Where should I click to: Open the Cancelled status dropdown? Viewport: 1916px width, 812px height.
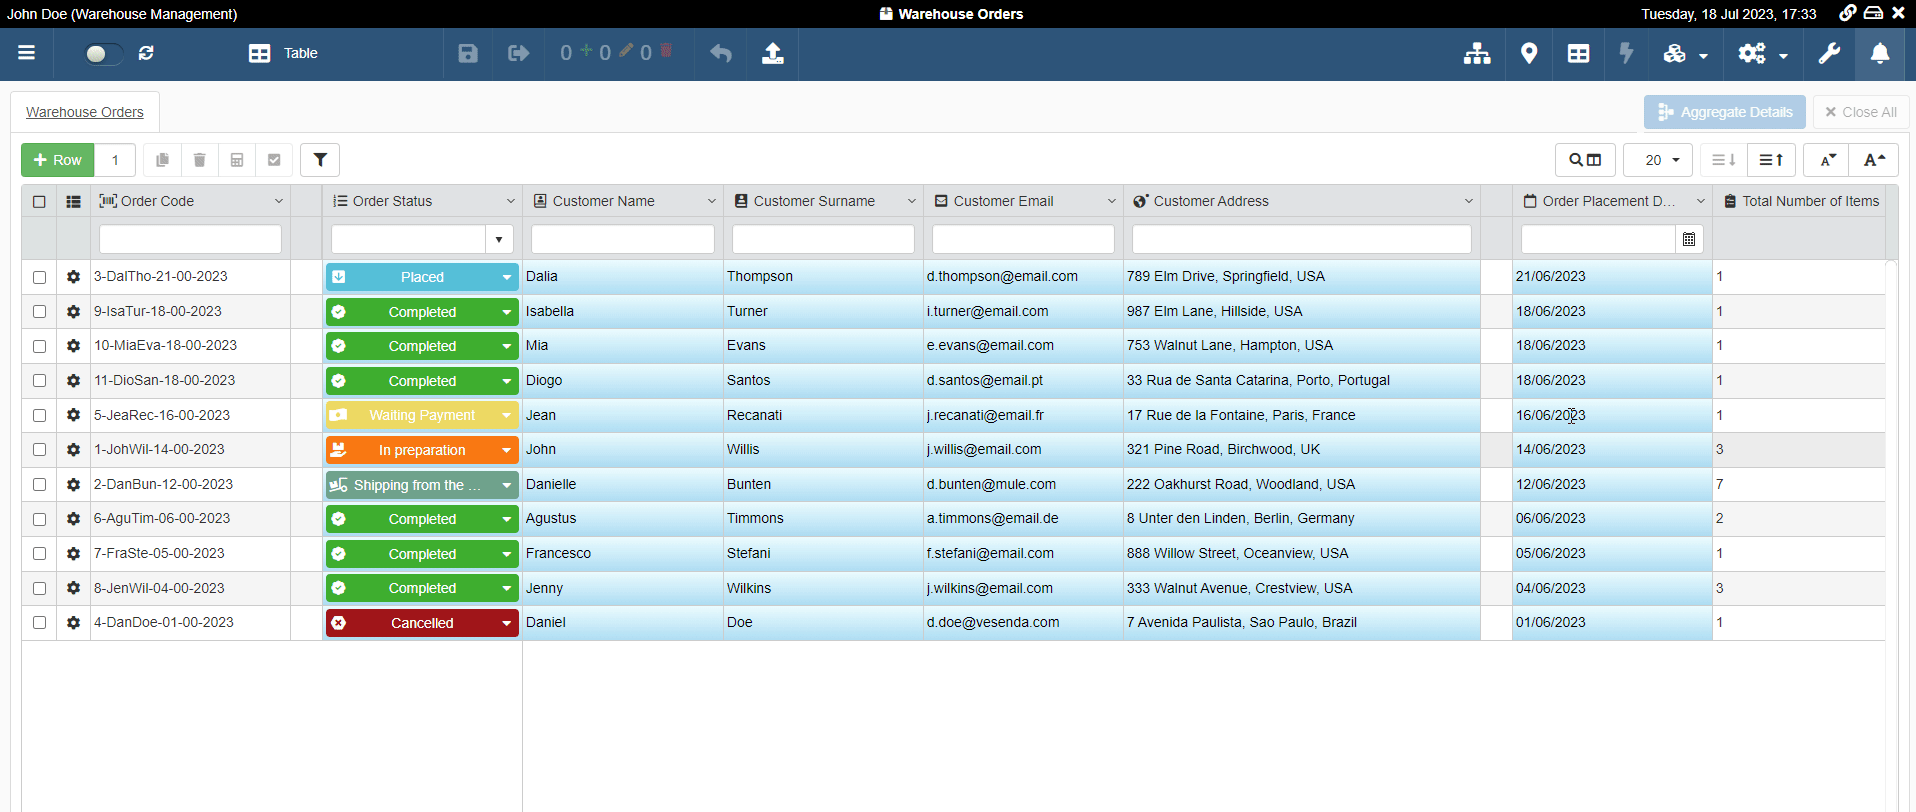click(506, 623)
